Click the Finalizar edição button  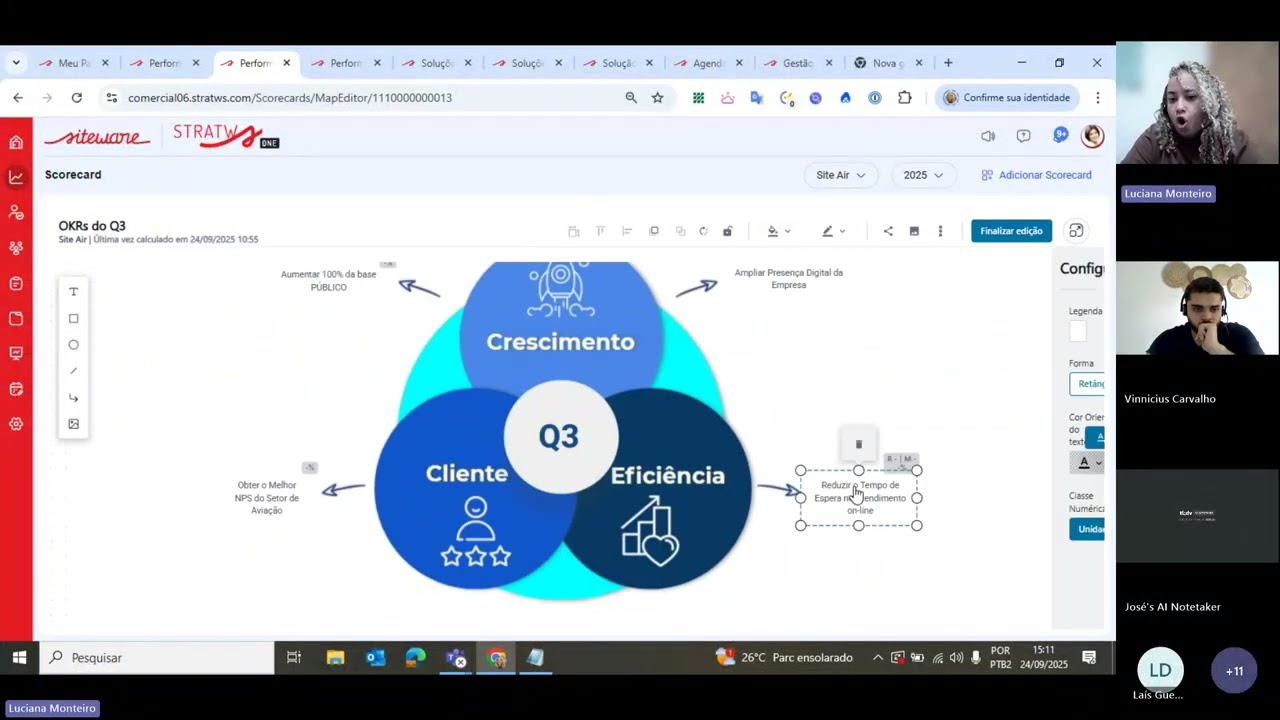coord(1011,231)
